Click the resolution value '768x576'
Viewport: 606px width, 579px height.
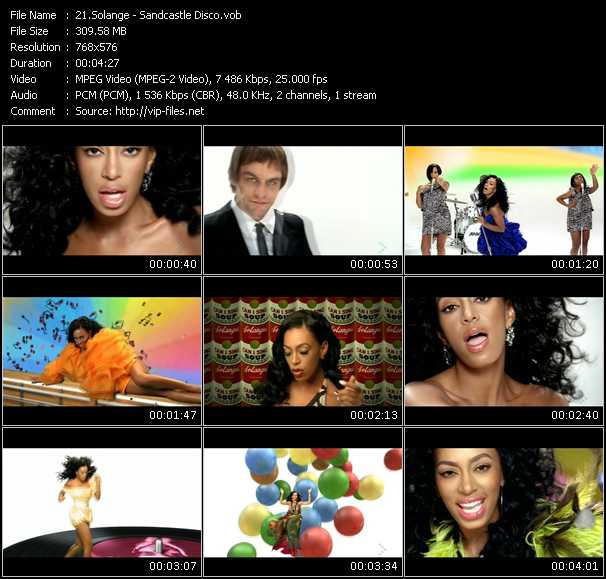(x=96, y=47)
